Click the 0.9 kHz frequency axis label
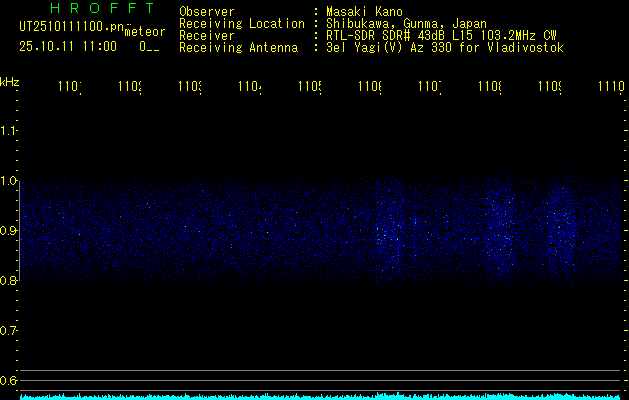Image resolution: width=629 pixels, height=400 pixels. tap(10, 231)
